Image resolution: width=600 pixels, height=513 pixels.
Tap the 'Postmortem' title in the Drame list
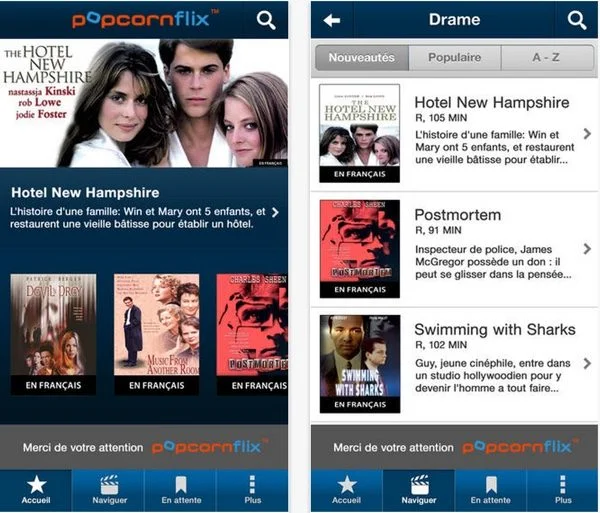(x=458, y=215)
